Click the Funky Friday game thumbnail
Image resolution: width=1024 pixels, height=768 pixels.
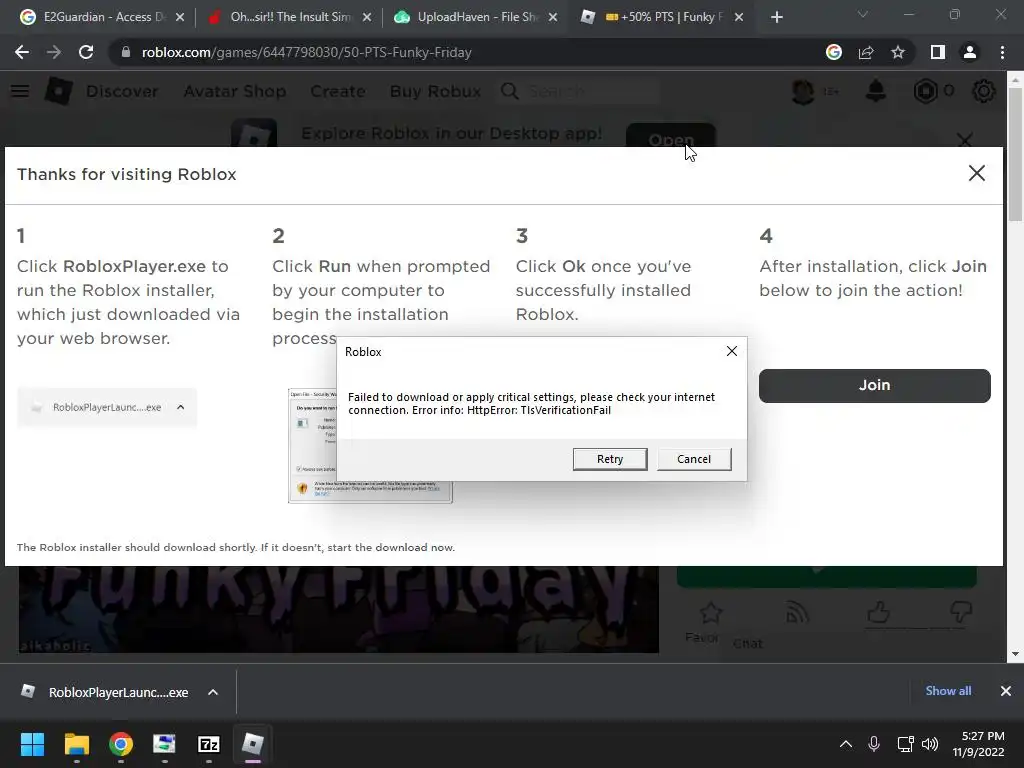tap(338, 609)
